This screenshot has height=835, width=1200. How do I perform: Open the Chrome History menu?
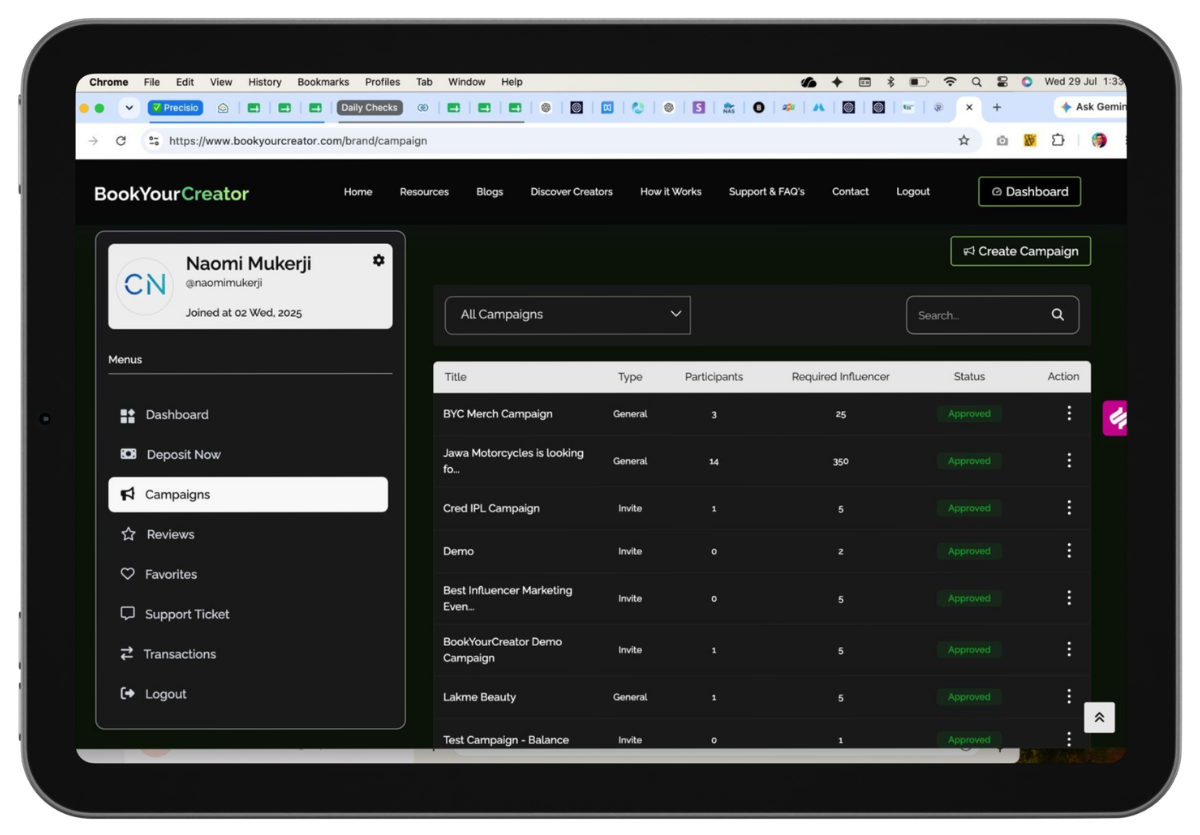coord(265,82)
